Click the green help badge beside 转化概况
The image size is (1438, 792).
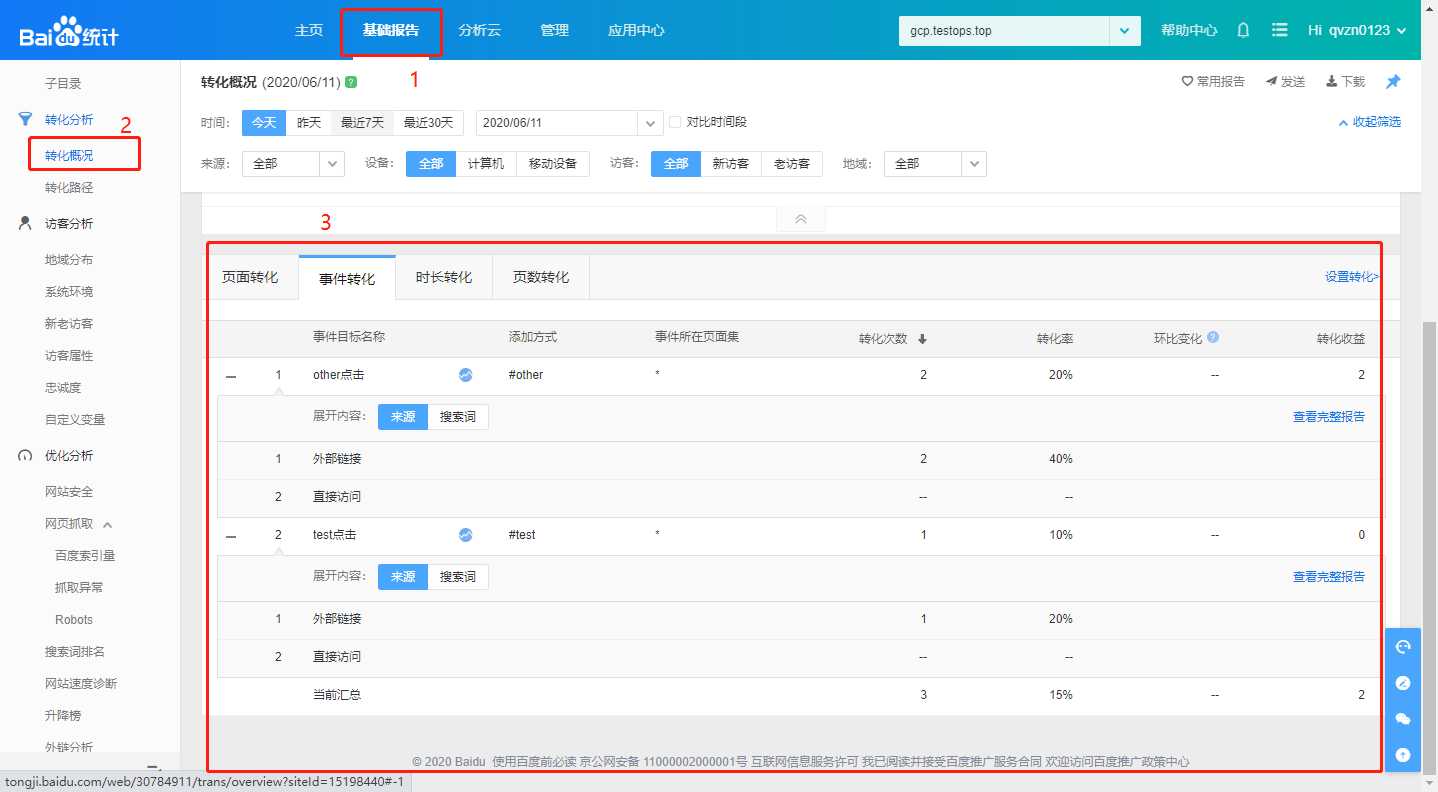(x=351, y=82)
